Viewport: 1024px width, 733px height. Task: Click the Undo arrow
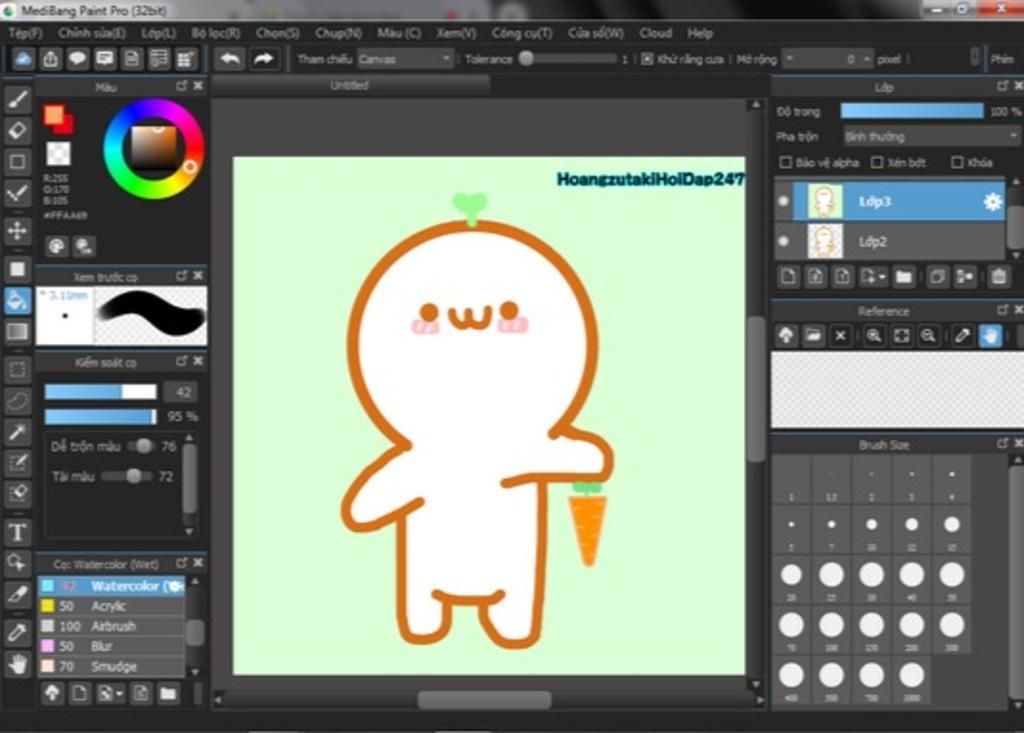click(230, 59)
